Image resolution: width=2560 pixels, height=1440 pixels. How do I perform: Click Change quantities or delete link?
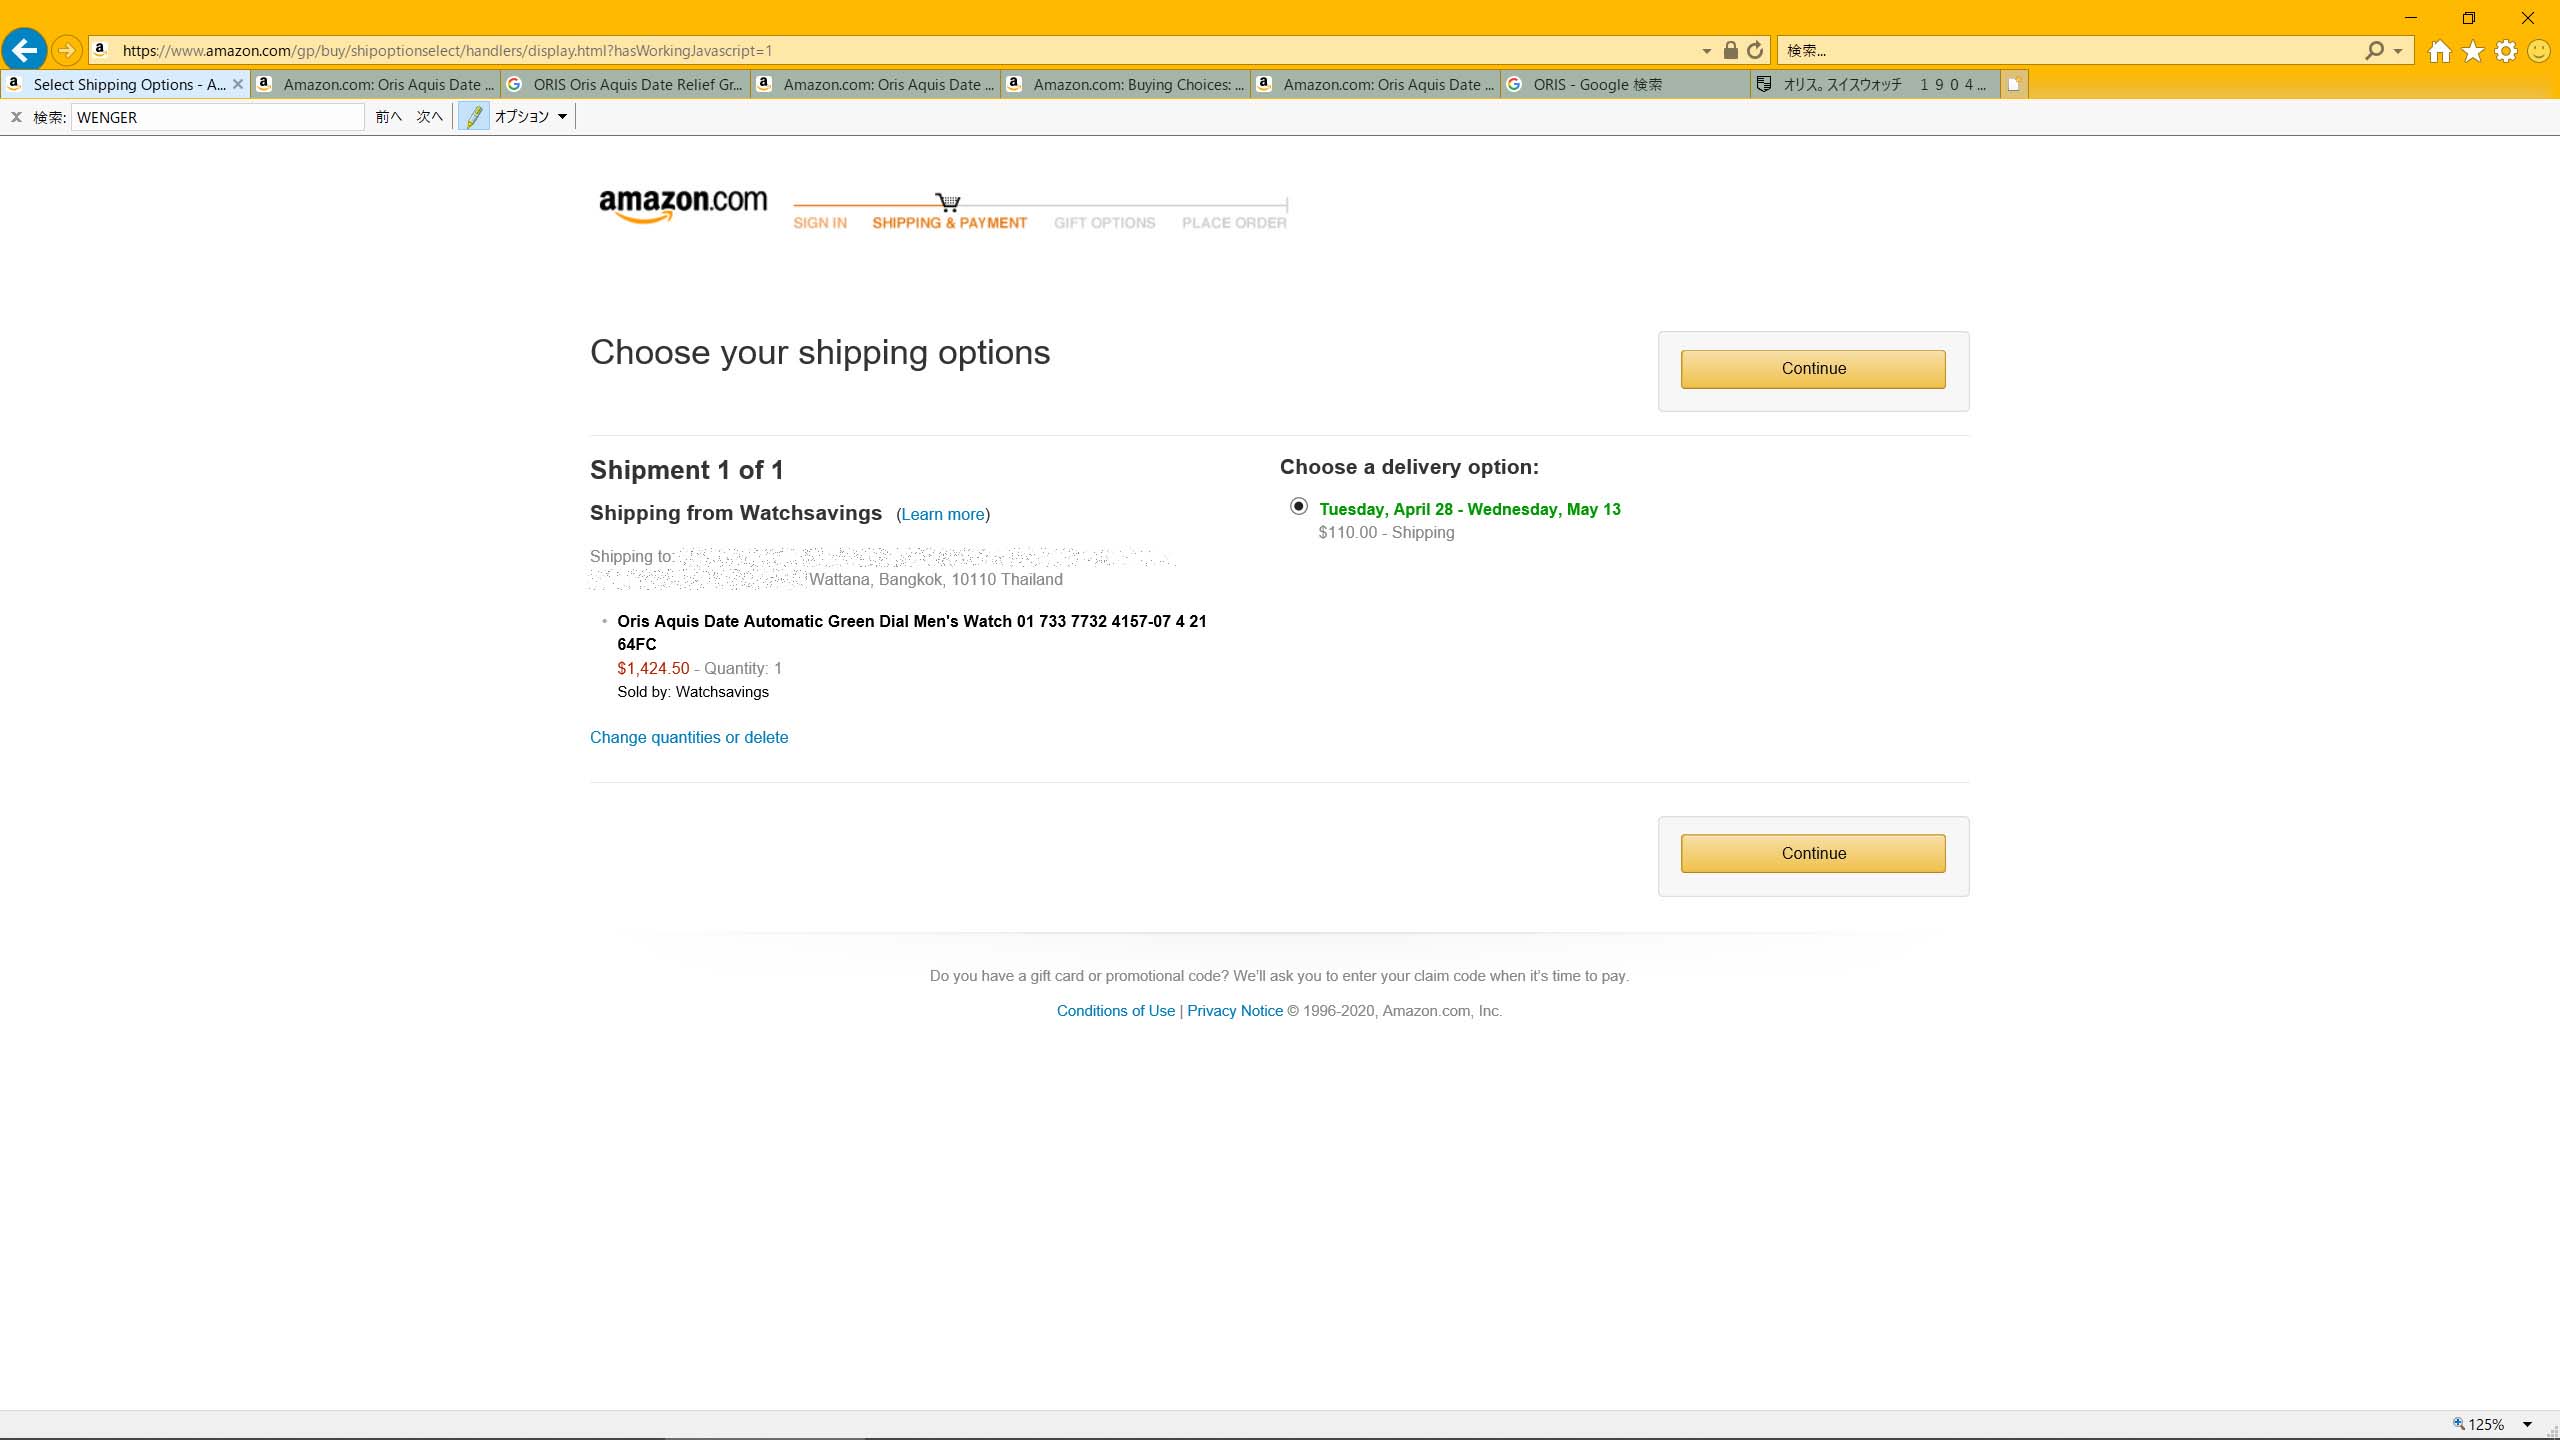[x=689, y=737]
